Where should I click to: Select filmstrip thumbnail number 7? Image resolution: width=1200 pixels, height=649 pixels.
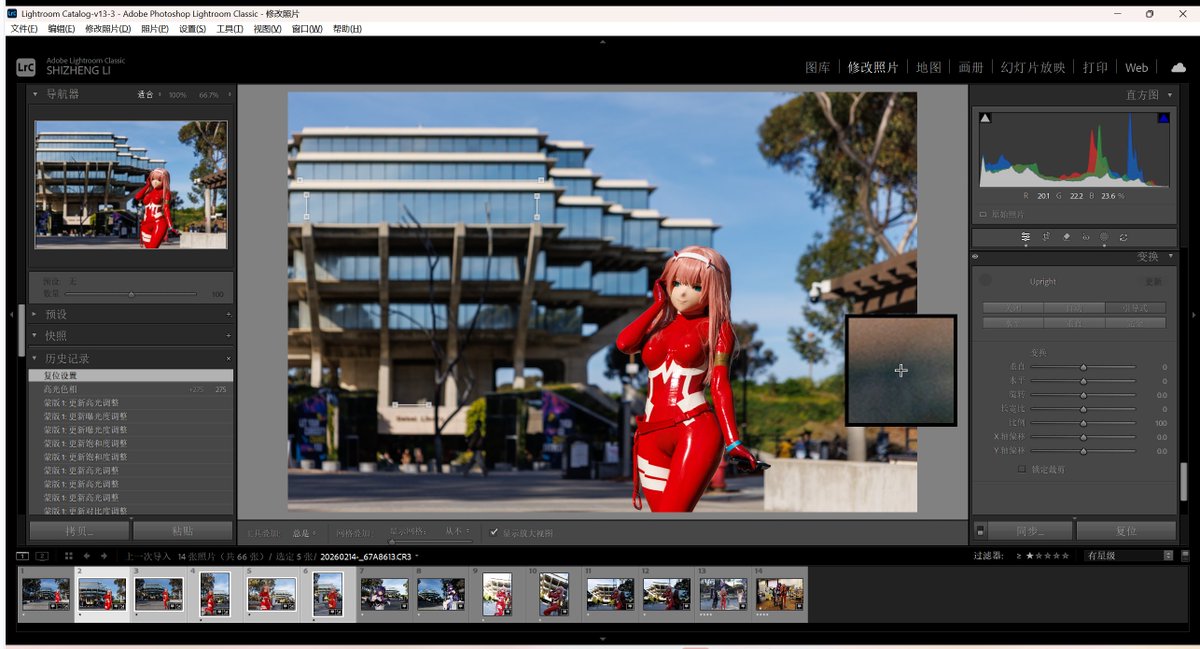(384, 594)
